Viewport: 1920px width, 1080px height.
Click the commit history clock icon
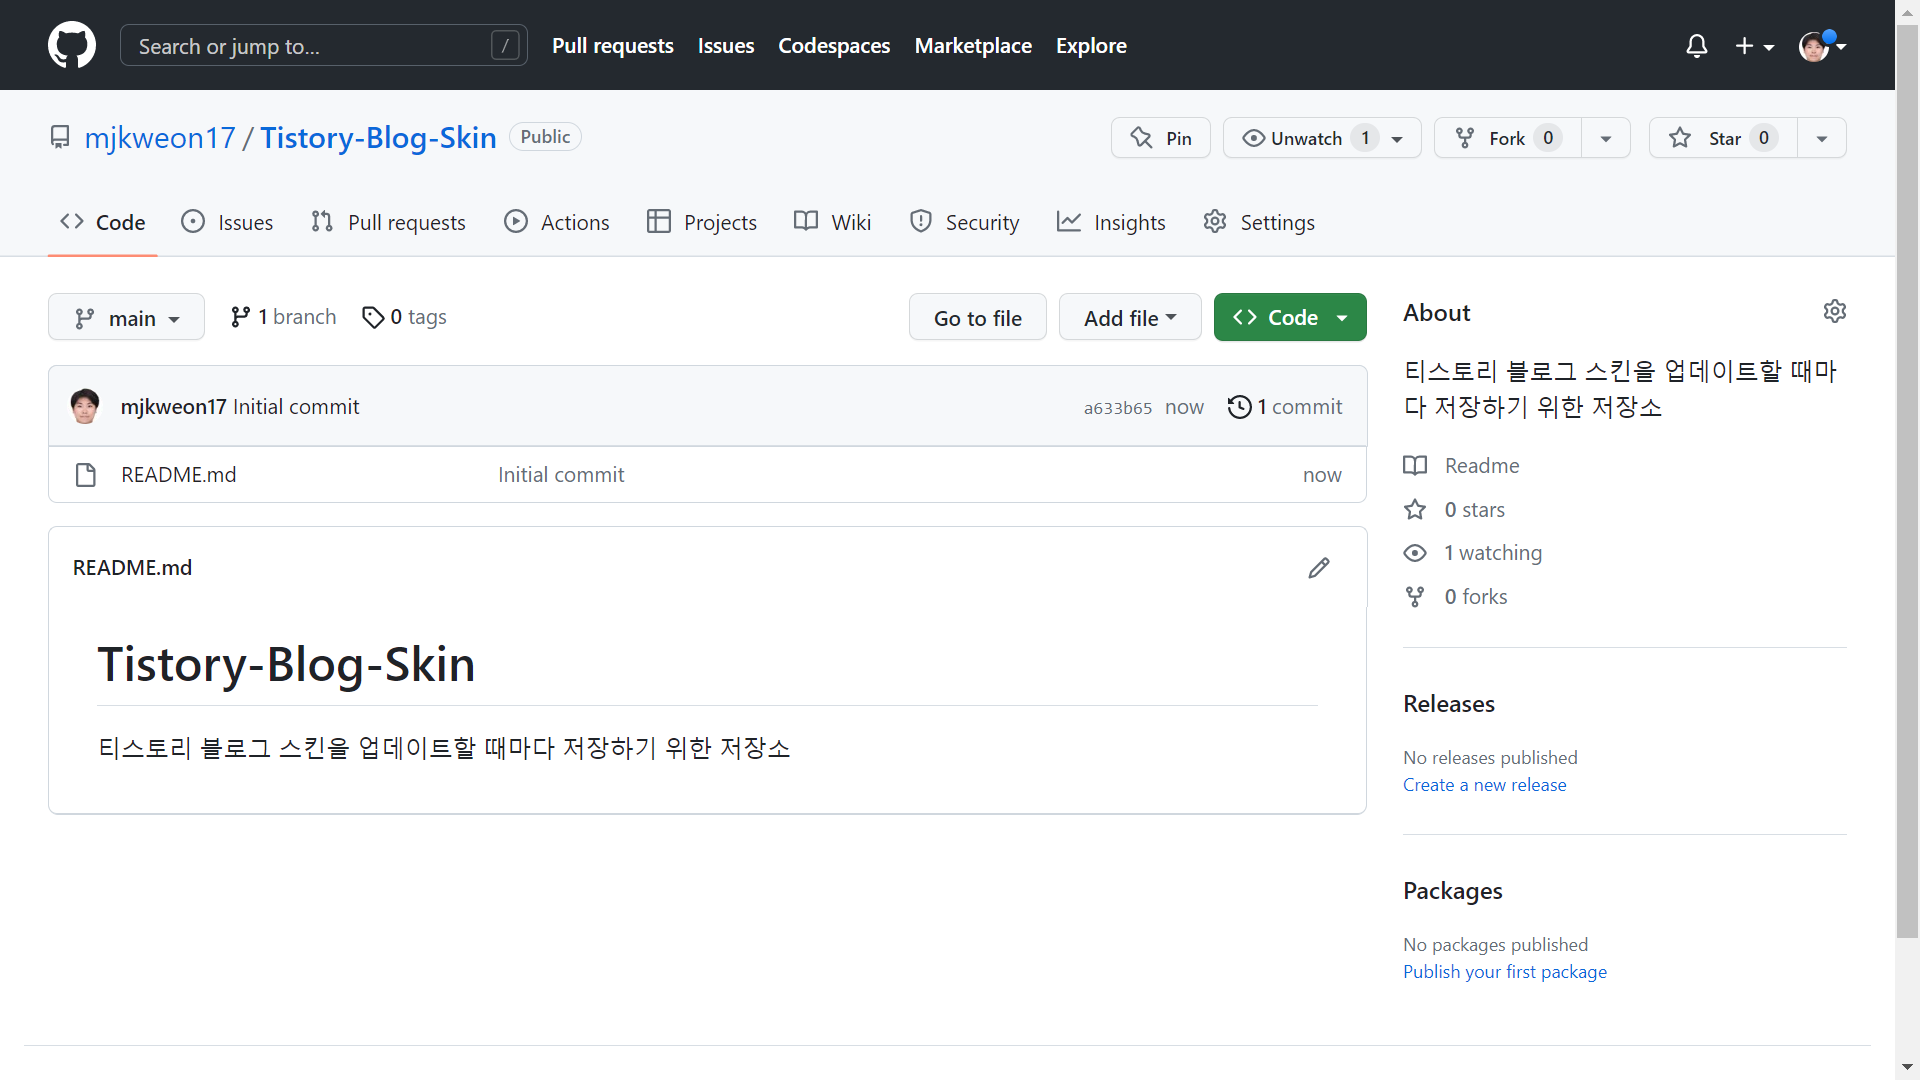1239,407
